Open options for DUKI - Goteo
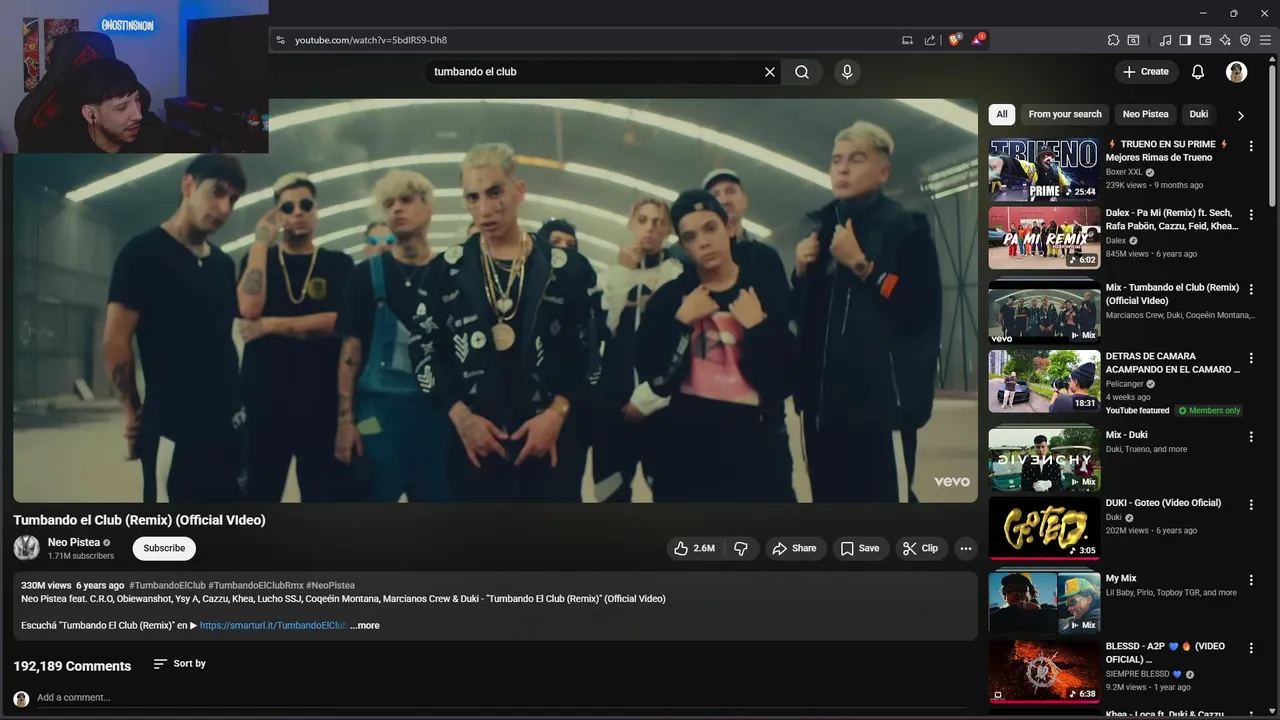This screenshot has width=1280, height=720. click(1251, 505)
